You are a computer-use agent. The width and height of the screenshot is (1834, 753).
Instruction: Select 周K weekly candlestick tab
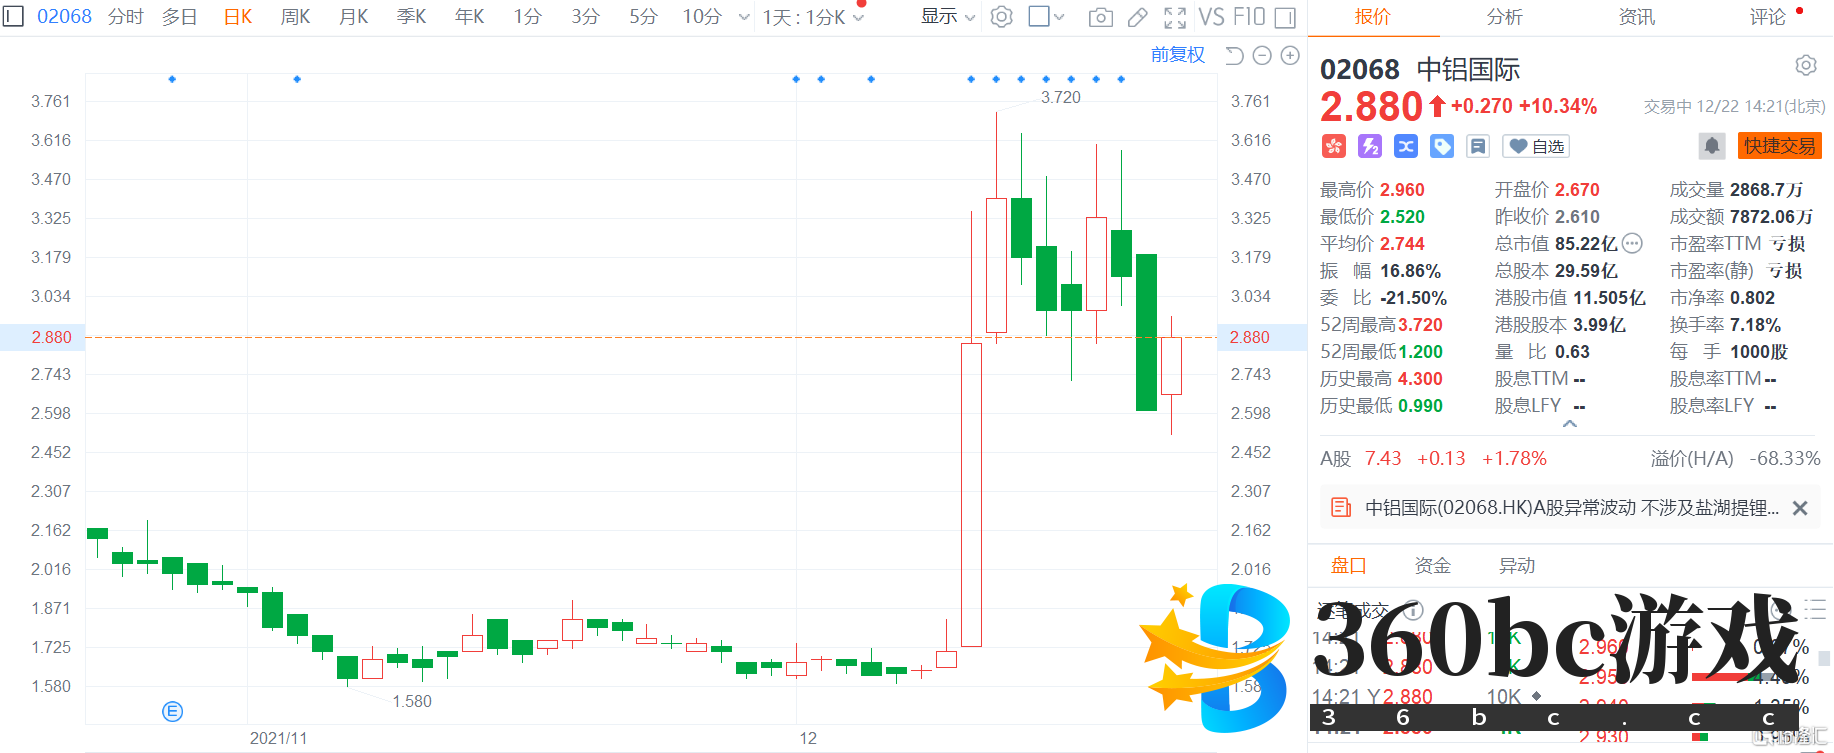pyautogui.click(x=295, y=17)
